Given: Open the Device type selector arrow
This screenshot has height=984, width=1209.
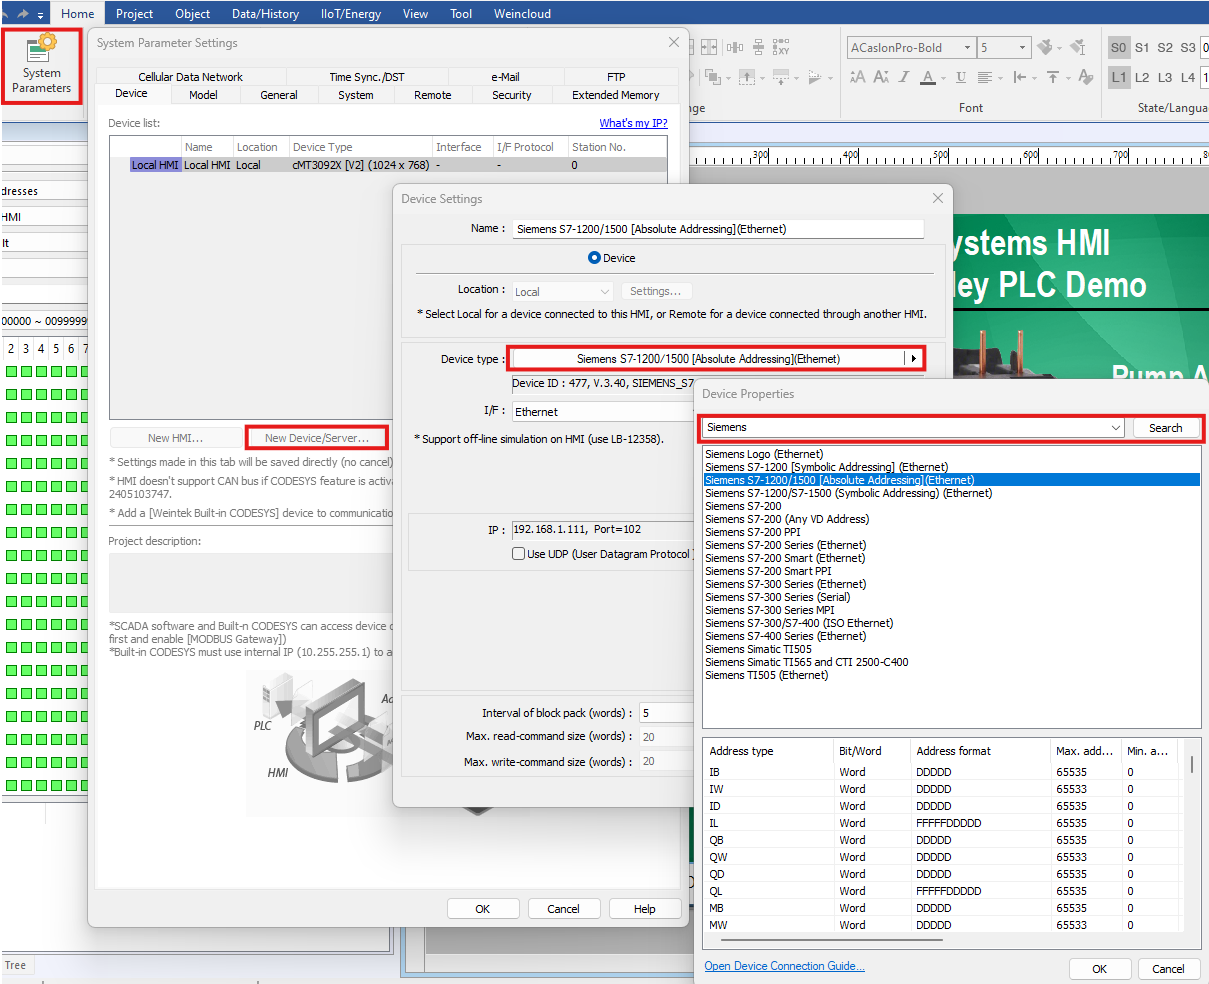Looking at the screenshot, I should pyautogui.click(x=913, y=358).
